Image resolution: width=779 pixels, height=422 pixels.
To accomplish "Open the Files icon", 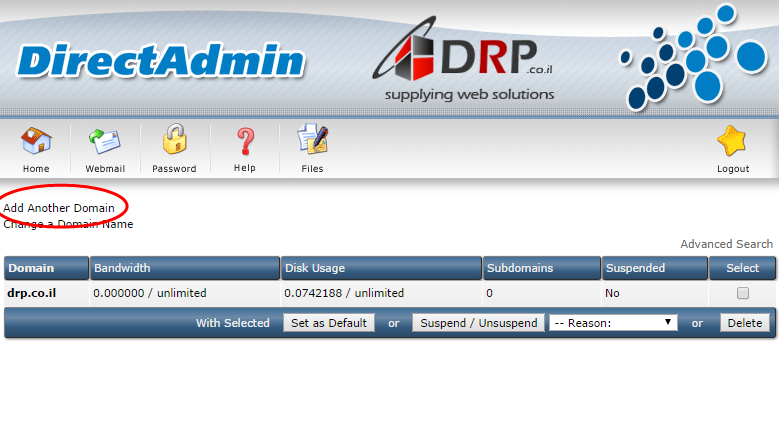I will (x=312, y=142).
